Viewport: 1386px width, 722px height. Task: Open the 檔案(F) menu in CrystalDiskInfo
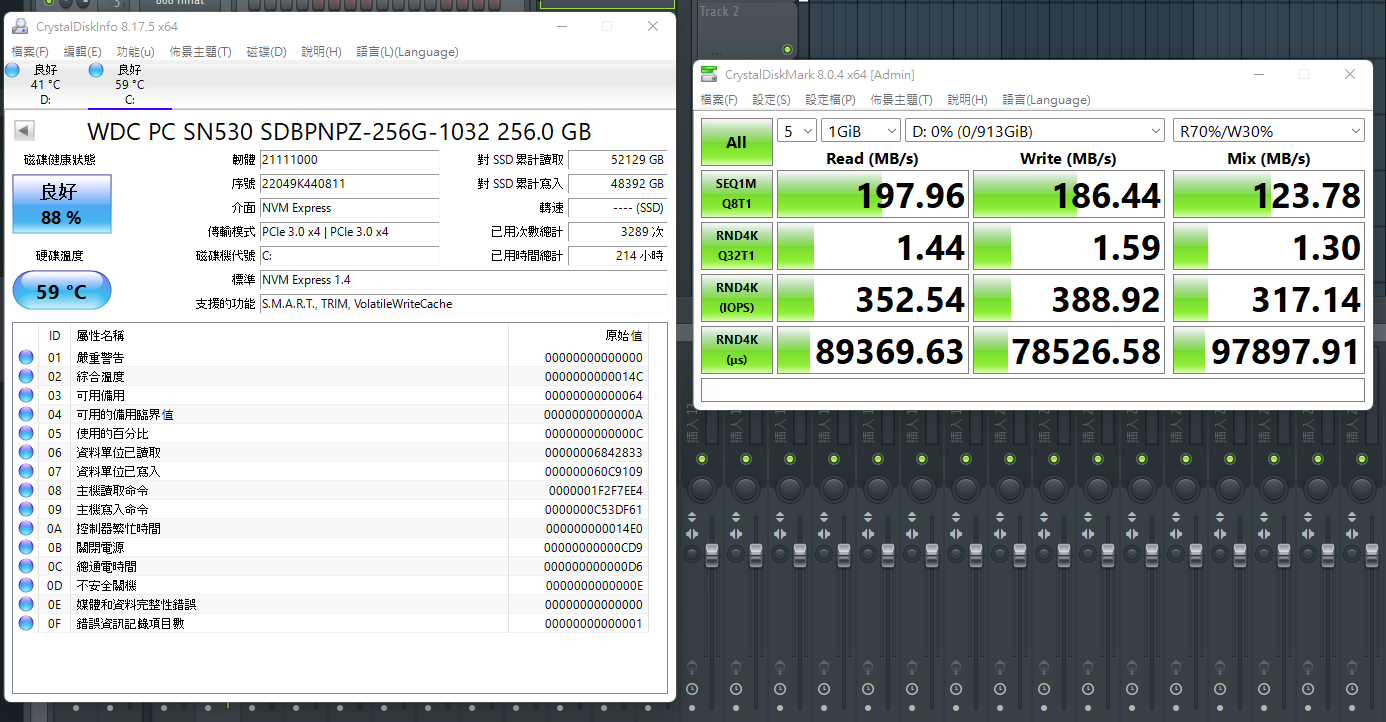click(x=30, y=52)
